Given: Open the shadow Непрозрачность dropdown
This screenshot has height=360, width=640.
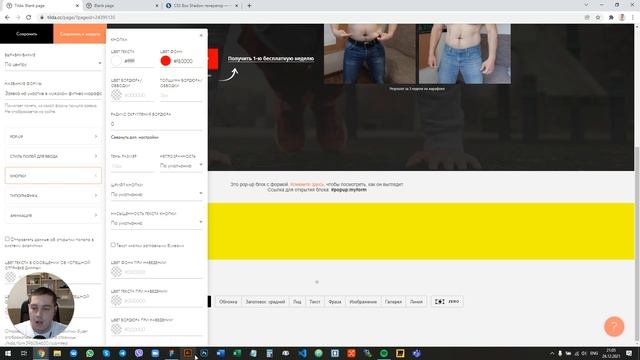Looking at the screenshot, I should pyautogui.click(x=181, y=166).
